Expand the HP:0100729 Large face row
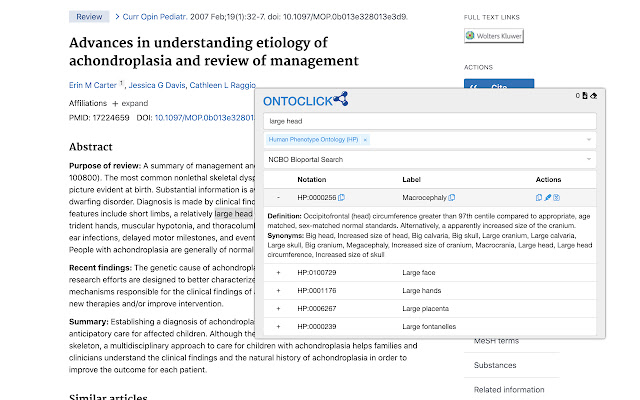 pos(278,273)
